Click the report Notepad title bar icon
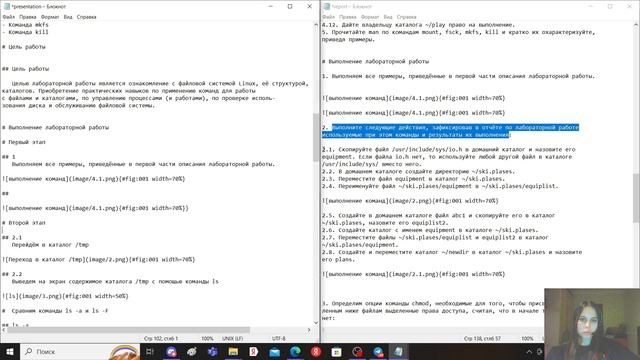 327,7
